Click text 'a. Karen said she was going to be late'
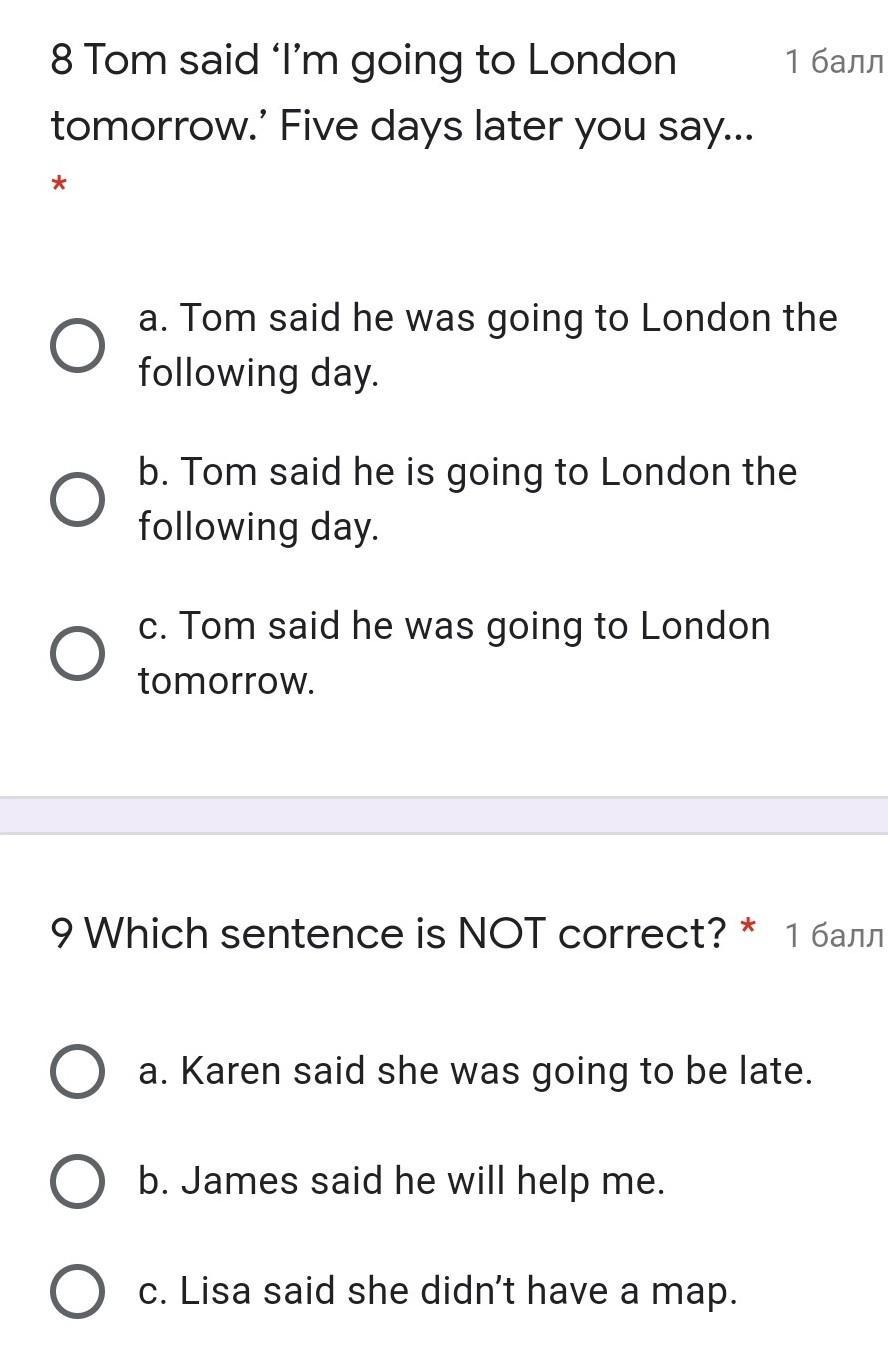 (x=475, y=1071)
